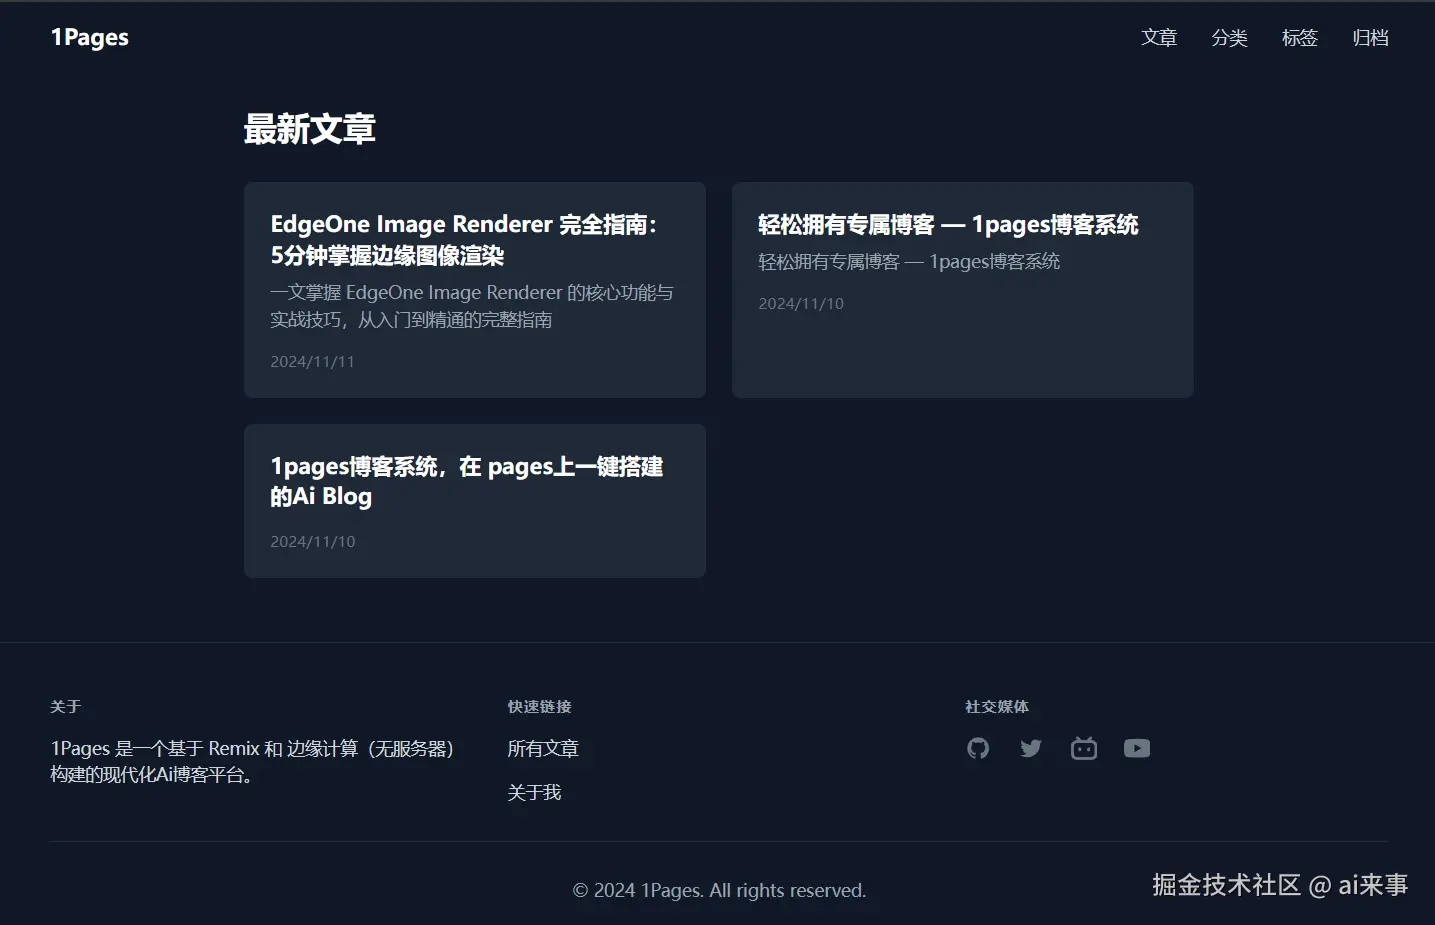Open 在 pages上一键搭建的Ai Blog article
Image resolution: width=1435 pixels, height=925 pixels.
coord(467,481)
